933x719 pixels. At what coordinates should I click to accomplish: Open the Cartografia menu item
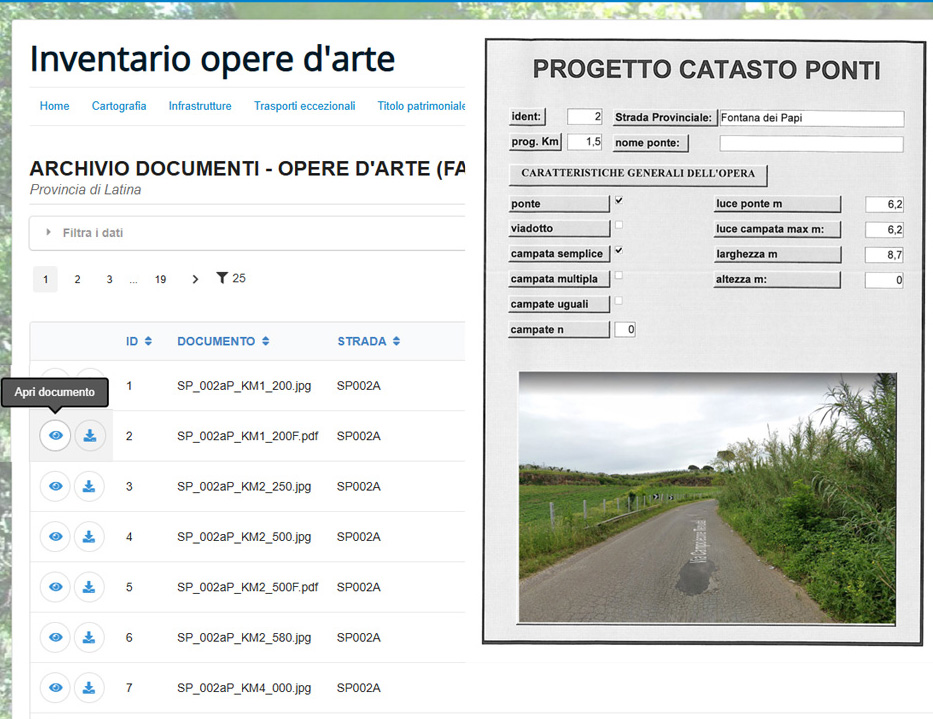[119, 106]
